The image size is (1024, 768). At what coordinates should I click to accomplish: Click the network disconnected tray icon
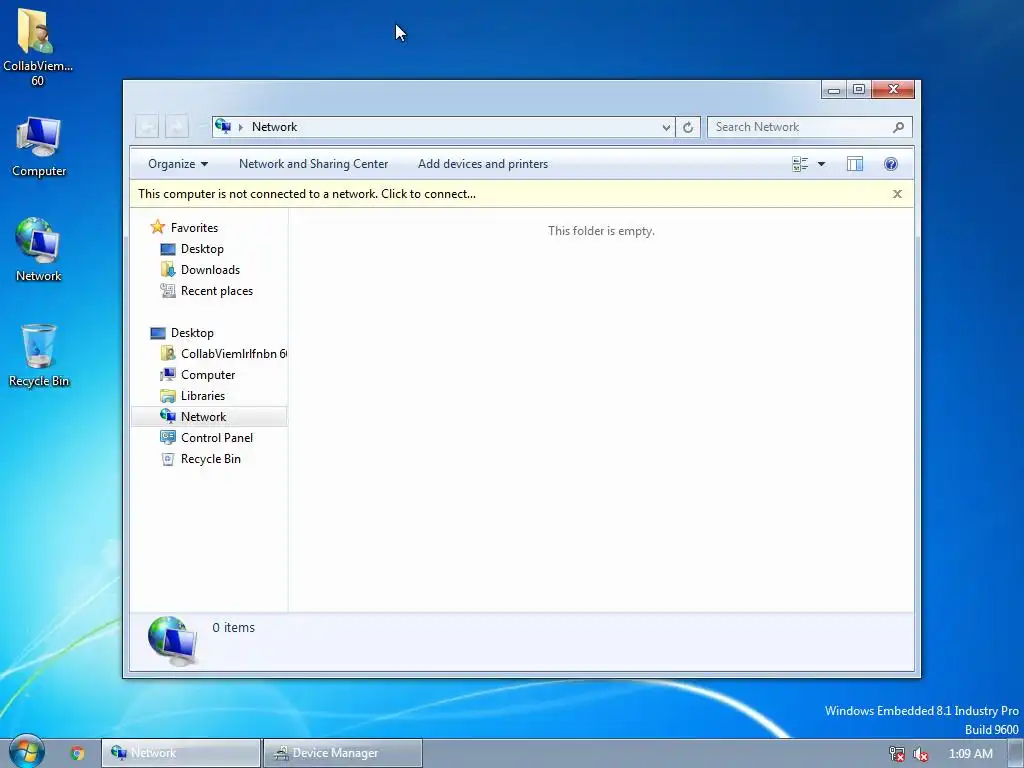[x=897, y=754]
